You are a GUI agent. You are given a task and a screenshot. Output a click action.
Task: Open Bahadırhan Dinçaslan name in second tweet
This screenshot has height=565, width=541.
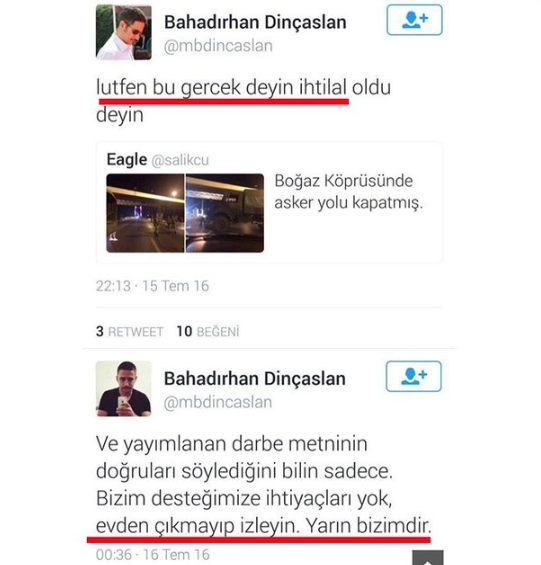click(255, 379)
